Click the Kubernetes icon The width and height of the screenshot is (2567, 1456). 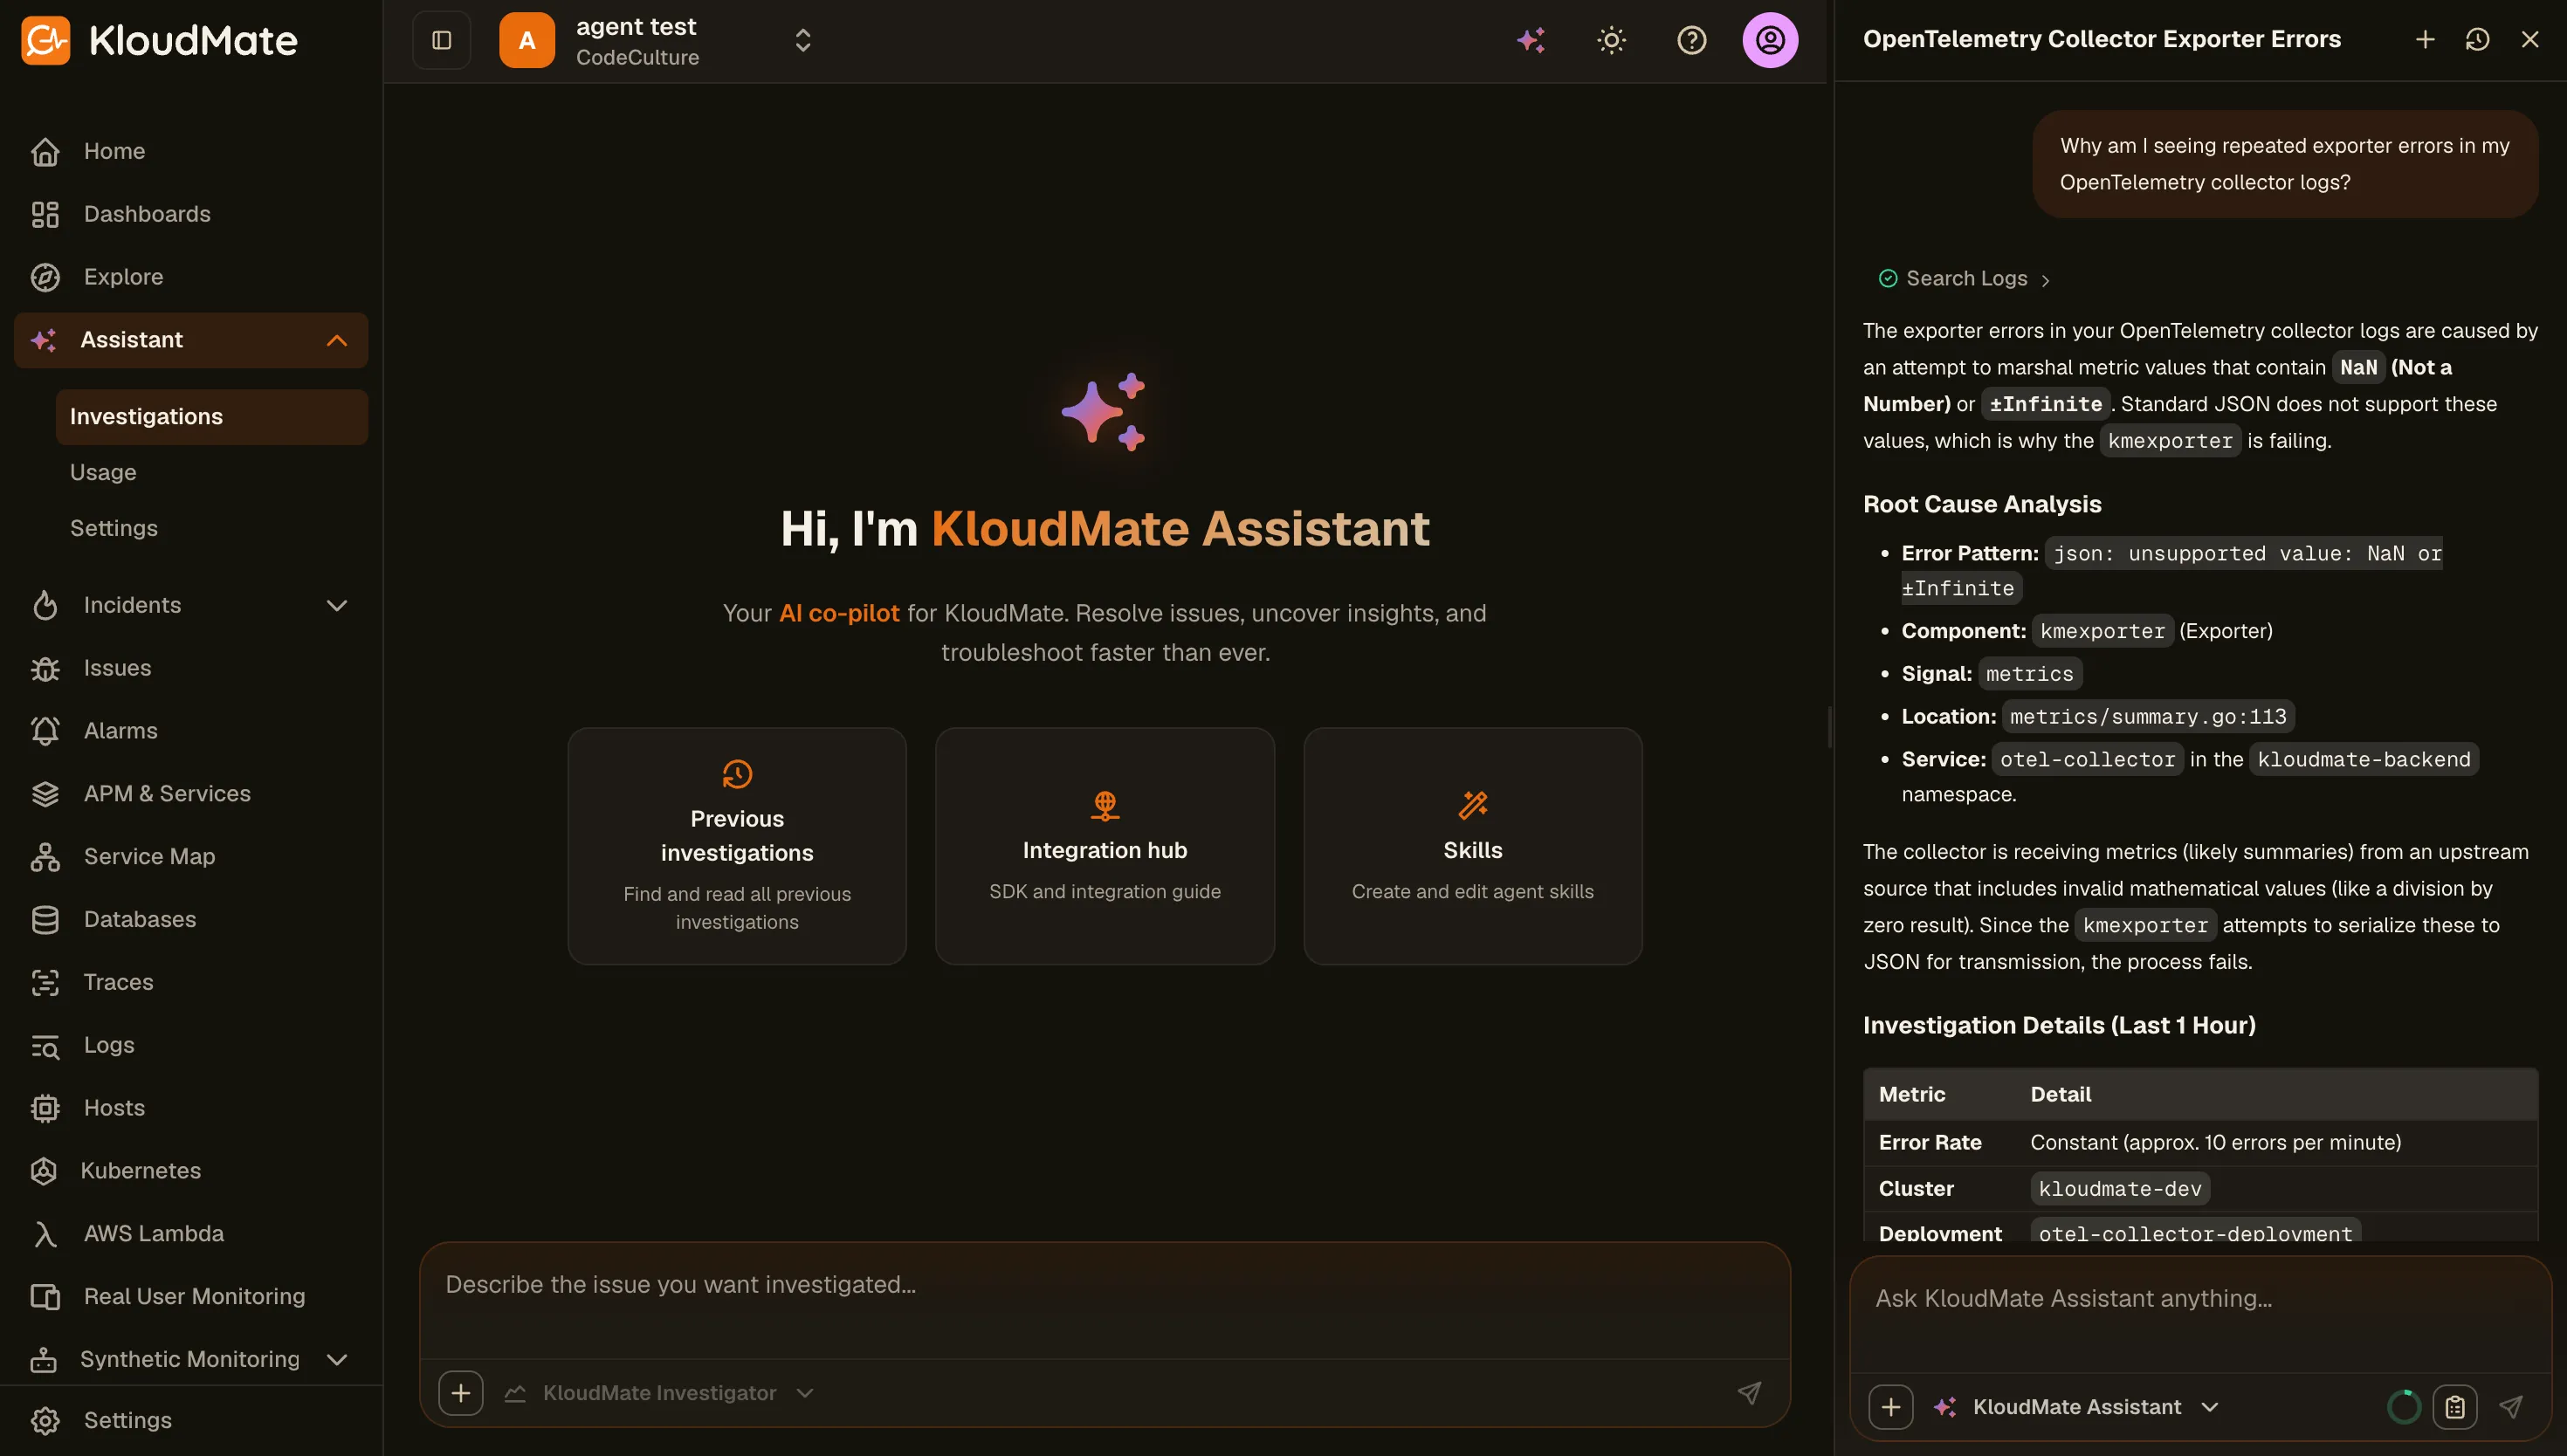[44, 1171]
